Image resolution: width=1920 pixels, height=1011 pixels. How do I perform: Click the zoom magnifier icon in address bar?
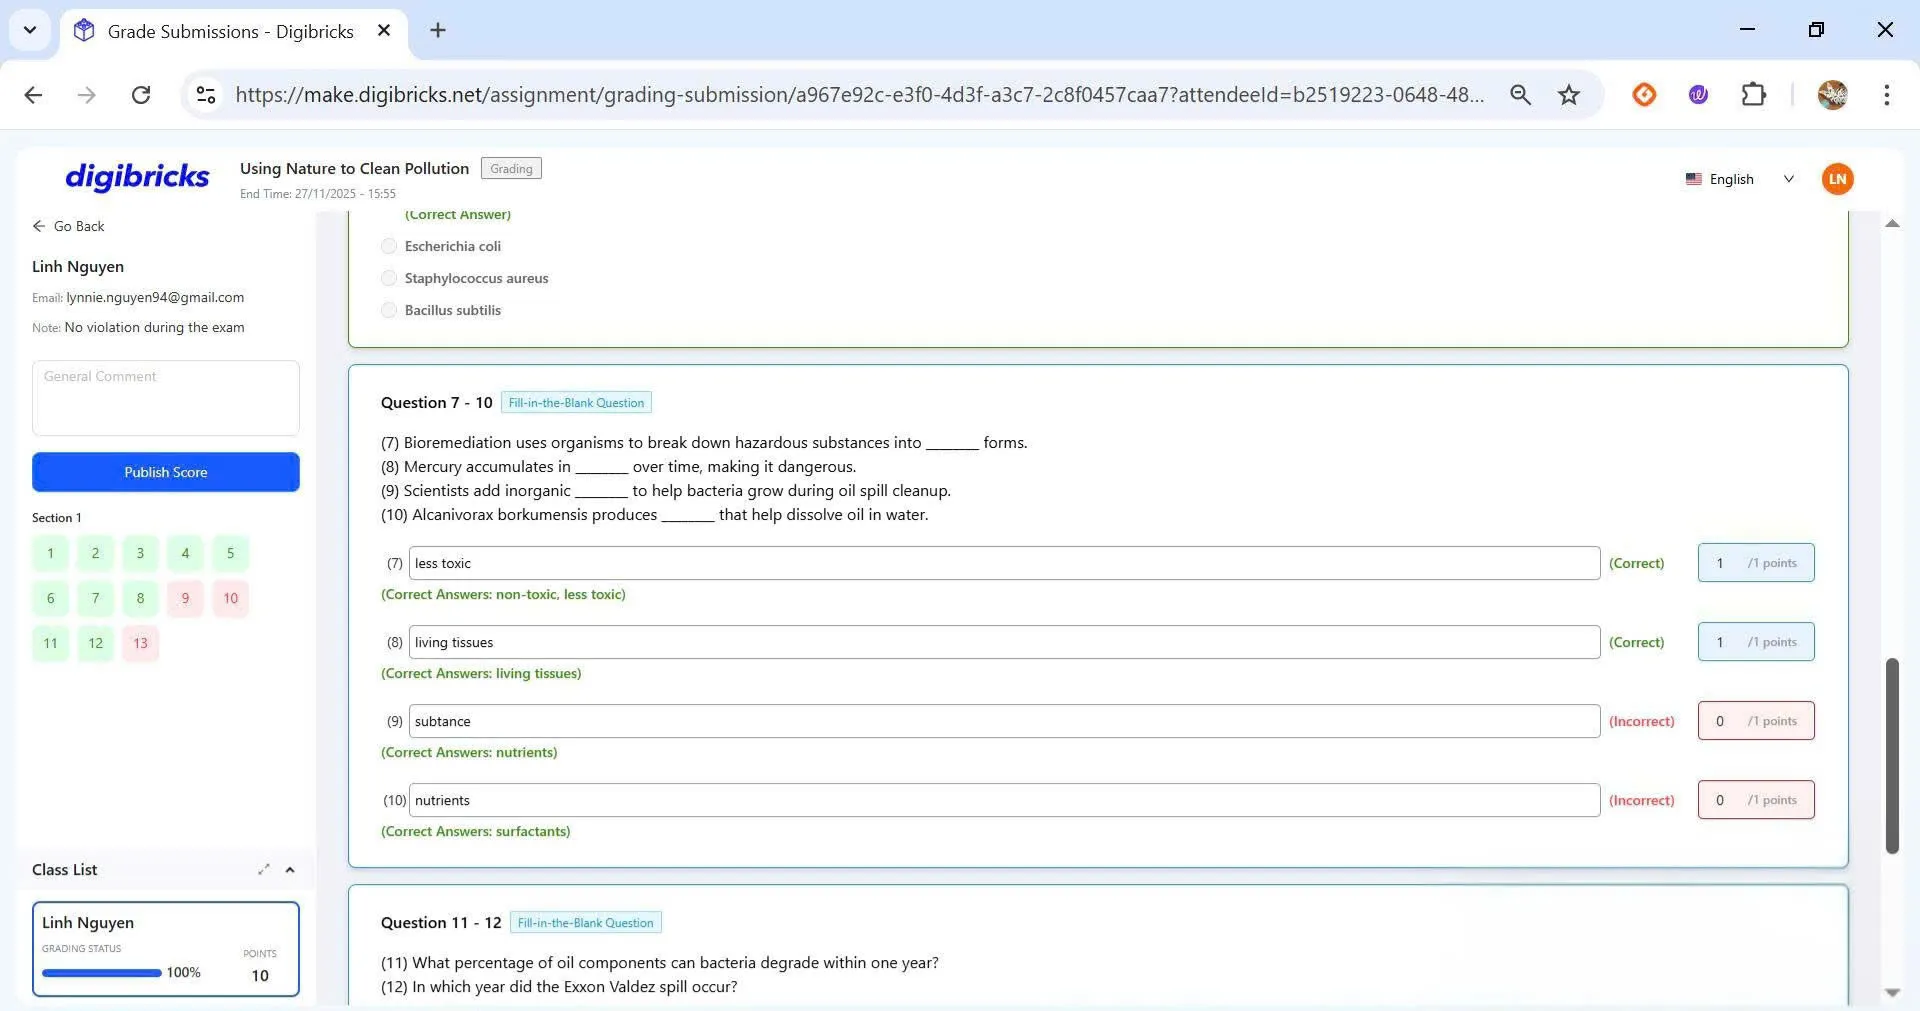[1520, 95]
